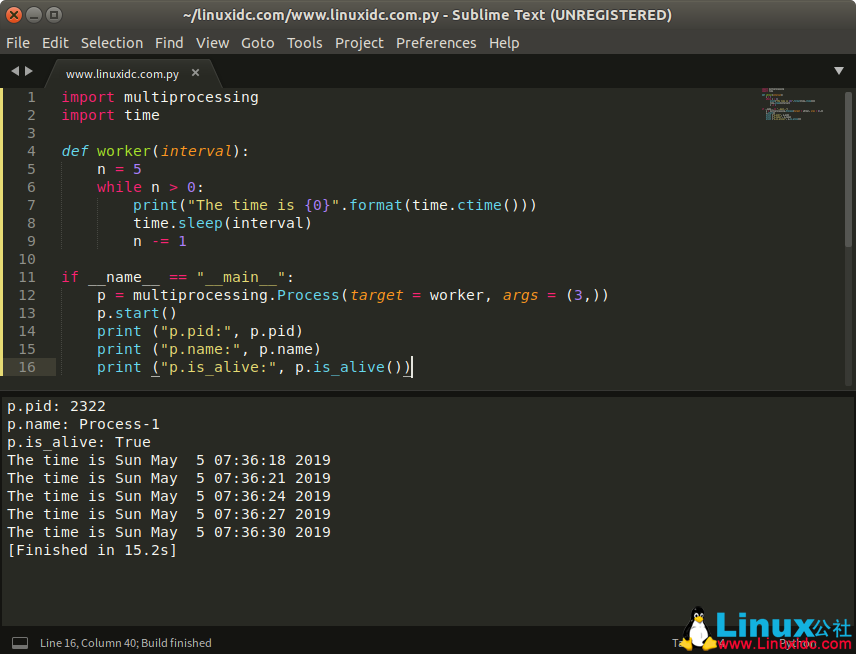Image resolution: width=856 pixels, height=654 pixels.
Task: Click 'p.start()' on line 13
Action: (x=137, y=313)
